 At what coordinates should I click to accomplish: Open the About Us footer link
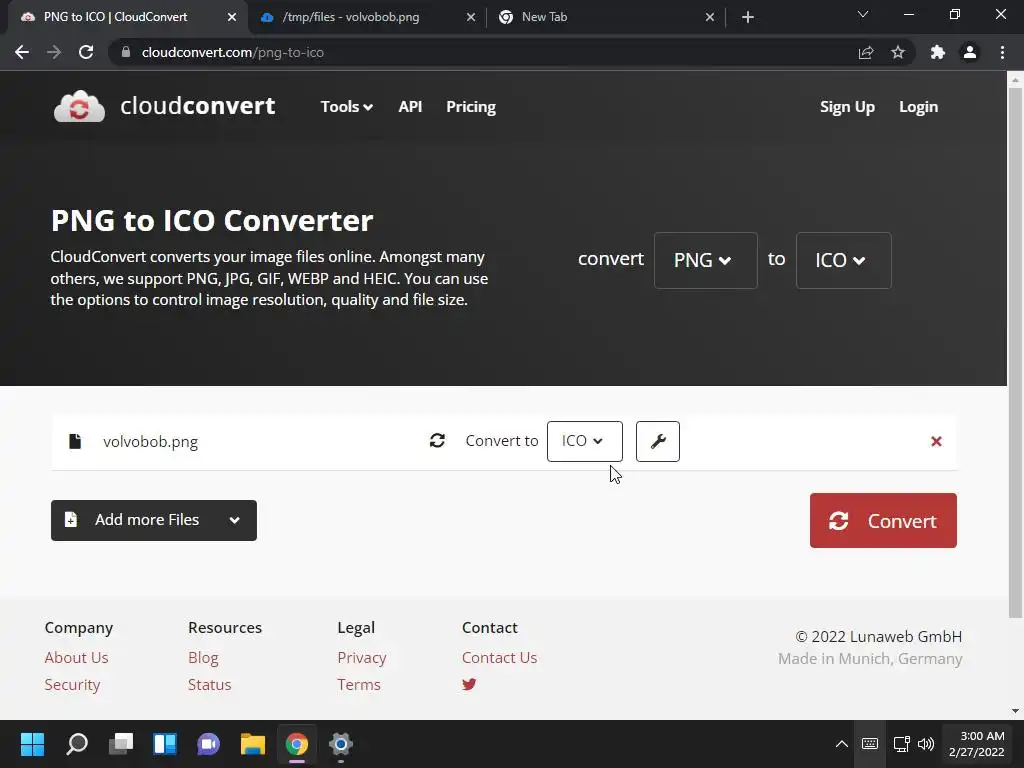click(x=76, y=658)
